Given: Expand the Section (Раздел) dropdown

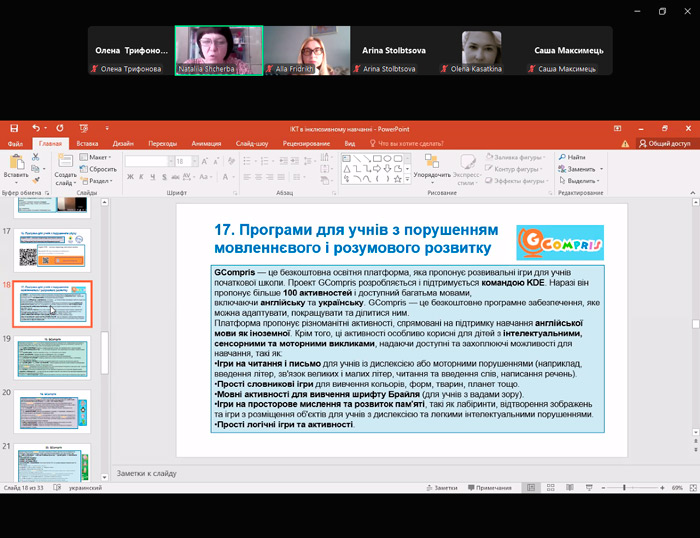Looking at the screenshot, I should coord(100,181).
